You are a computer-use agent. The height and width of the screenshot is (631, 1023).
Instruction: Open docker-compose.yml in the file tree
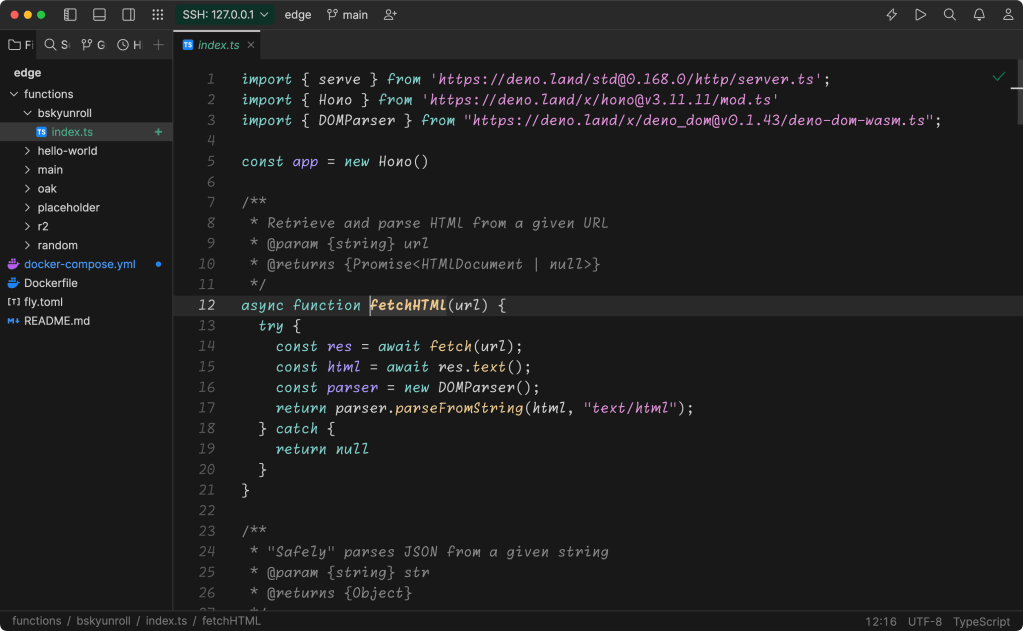tap(79, 264)
